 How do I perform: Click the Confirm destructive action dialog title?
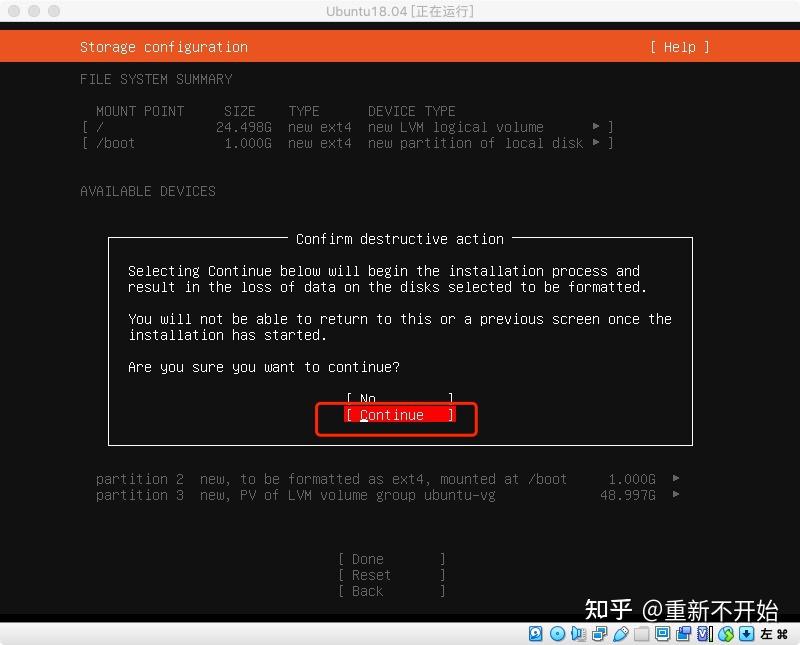tap(400, 239)
